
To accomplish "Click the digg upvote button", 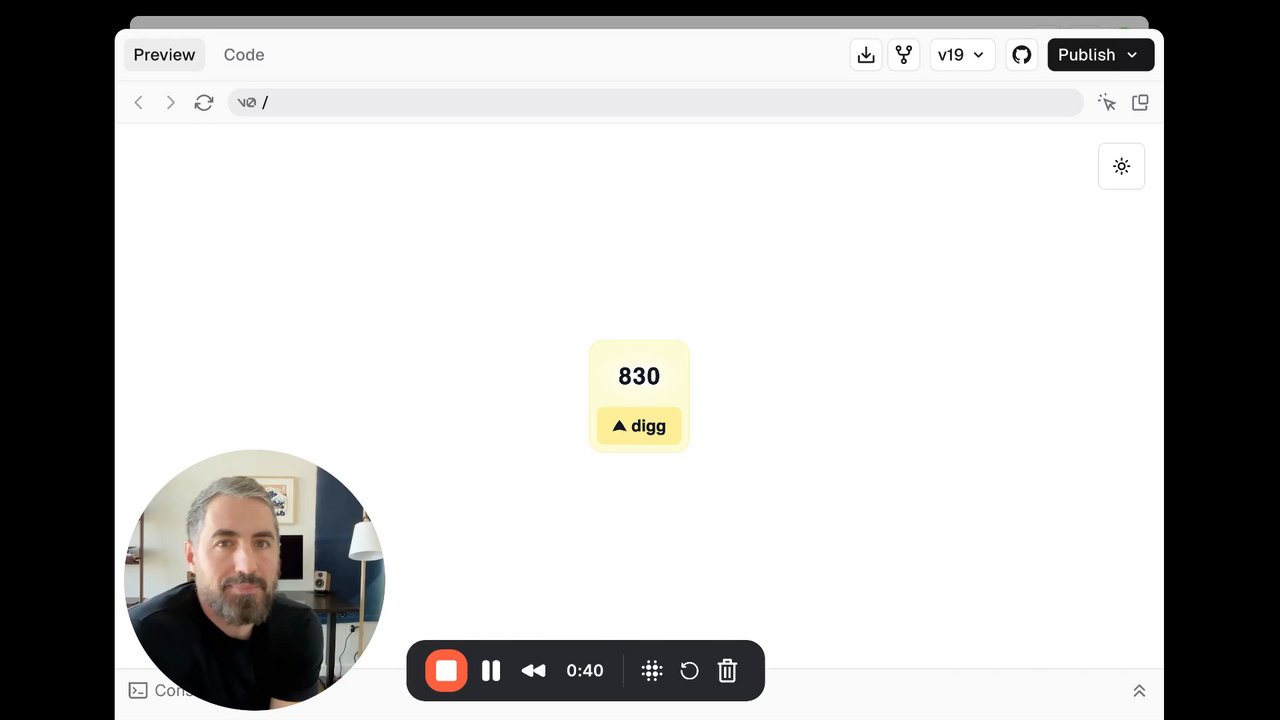I will pos(639,426).
